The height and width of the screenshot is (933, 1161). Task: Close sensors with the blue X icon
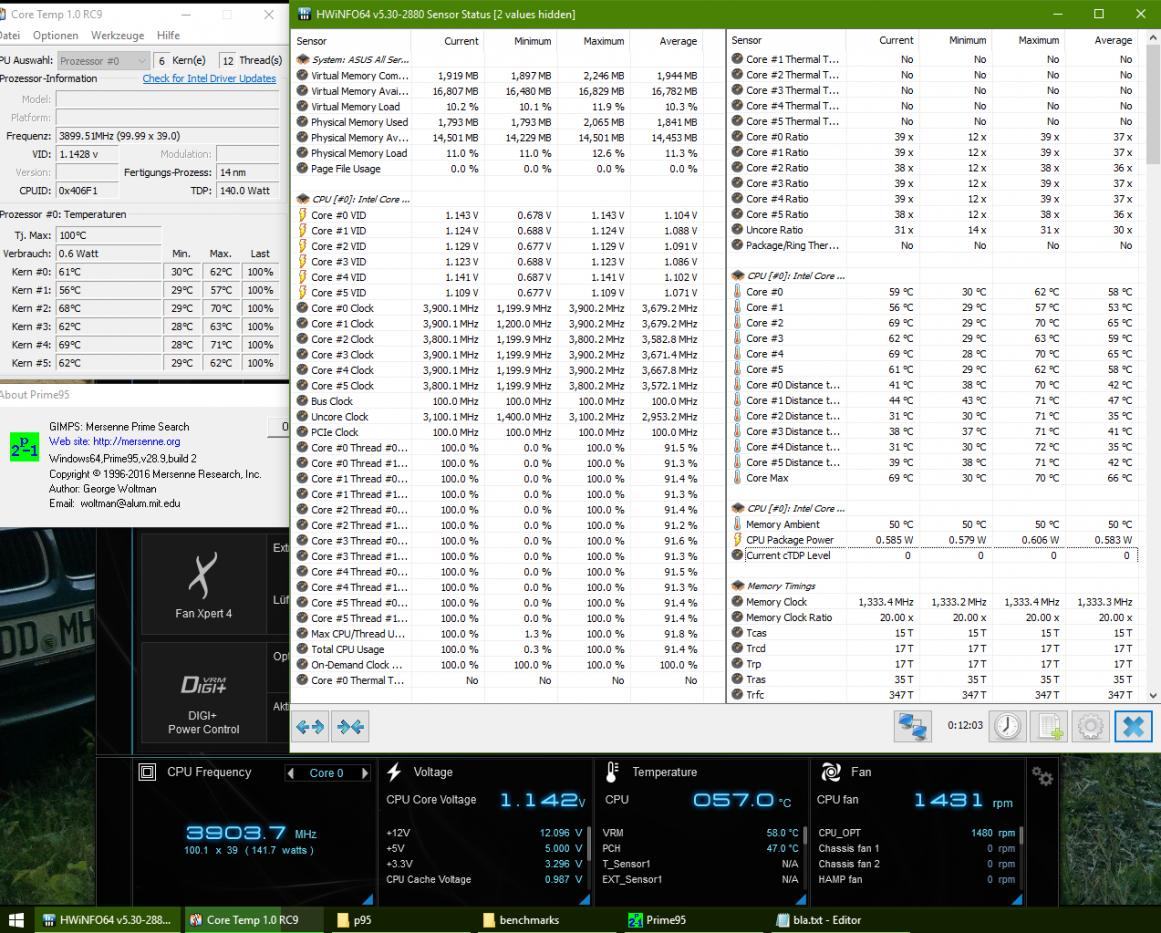(1133, 726)
